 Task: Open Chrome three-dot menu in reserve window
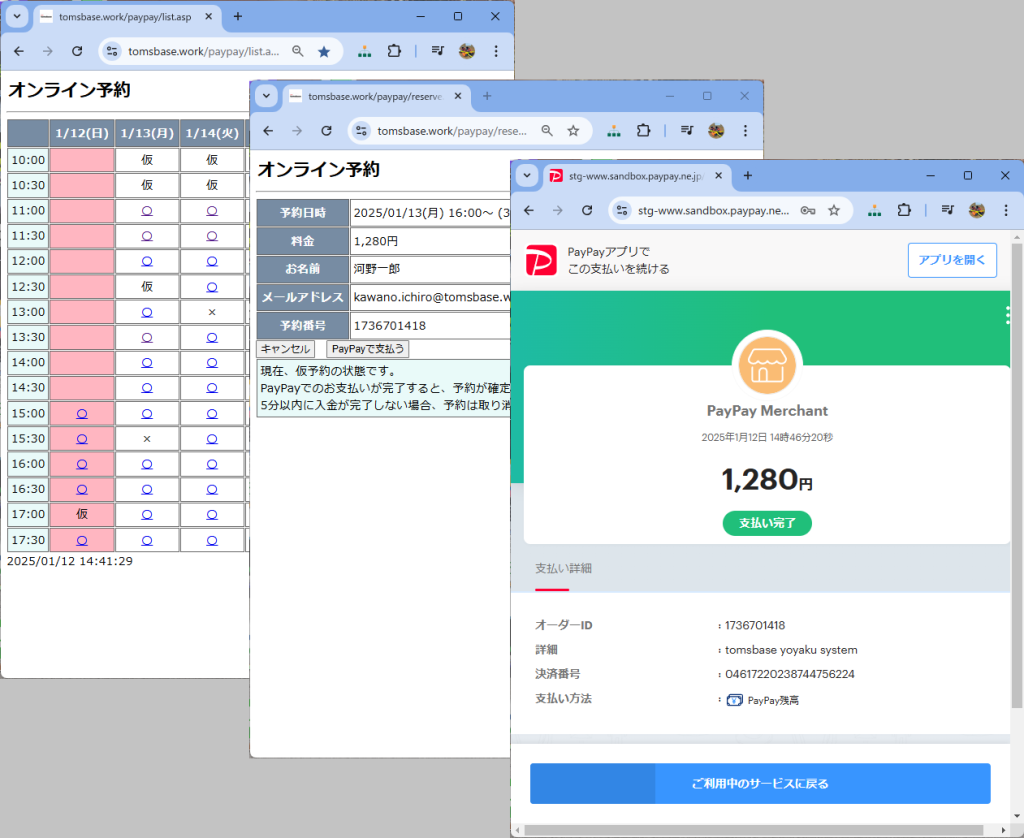pos(745,131)
